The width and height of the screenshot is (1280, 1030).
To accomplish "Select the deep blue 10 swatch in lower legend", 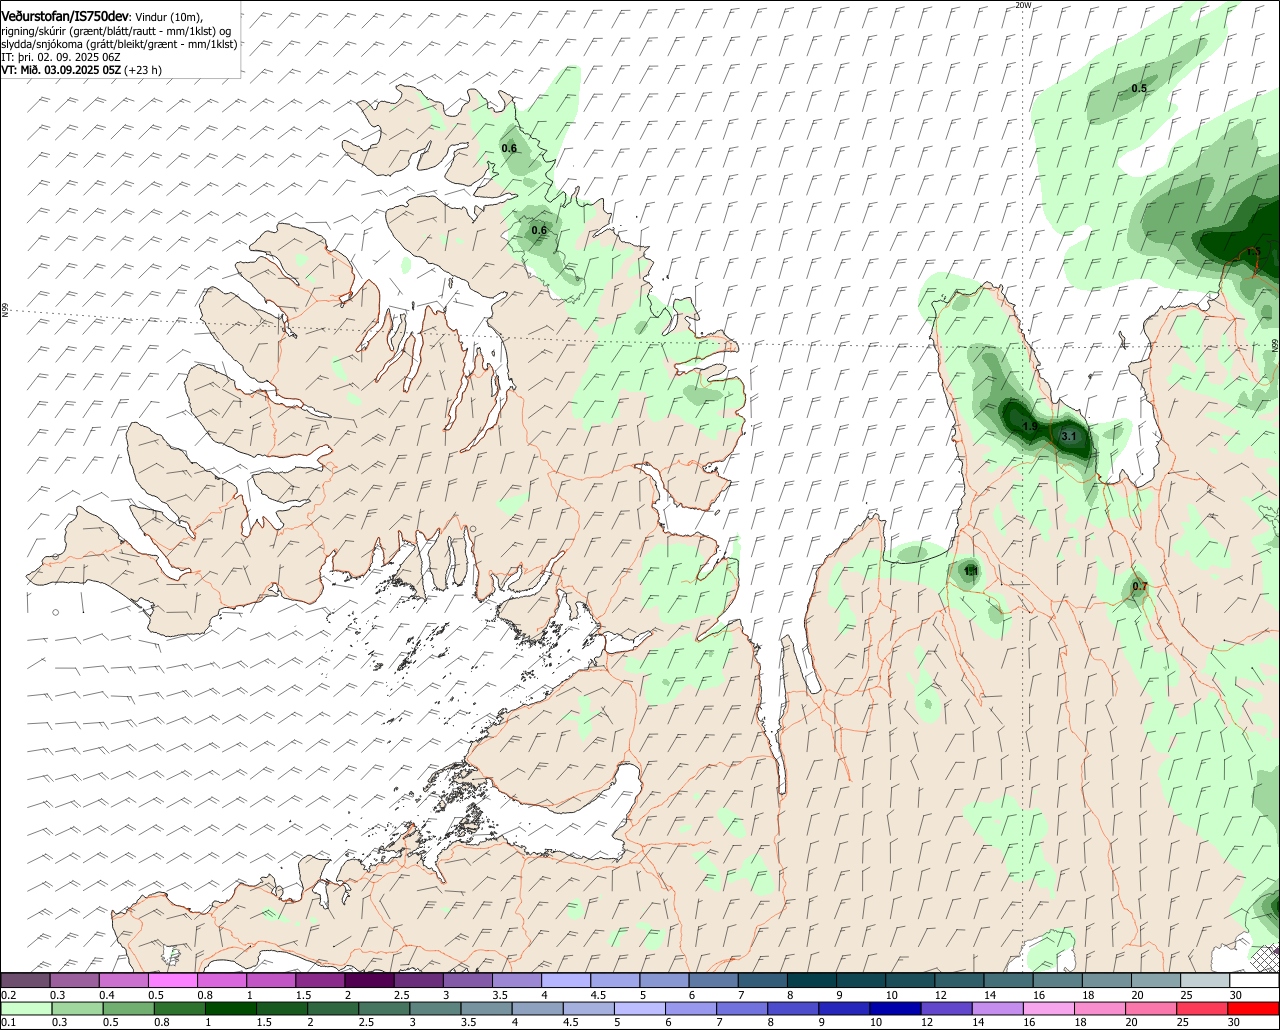I will point(896,1008).
